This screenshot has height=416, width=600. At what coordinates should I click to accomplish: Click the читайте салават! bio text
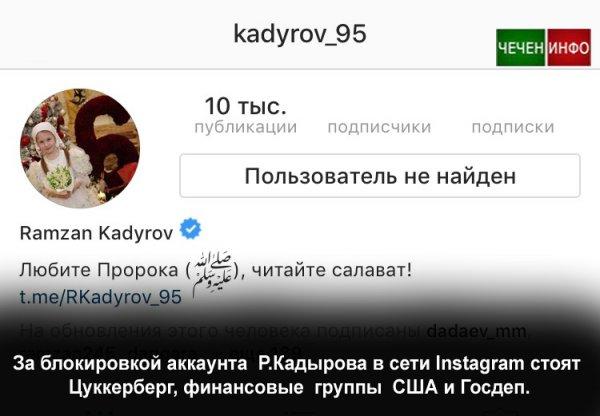coord(332,270)
